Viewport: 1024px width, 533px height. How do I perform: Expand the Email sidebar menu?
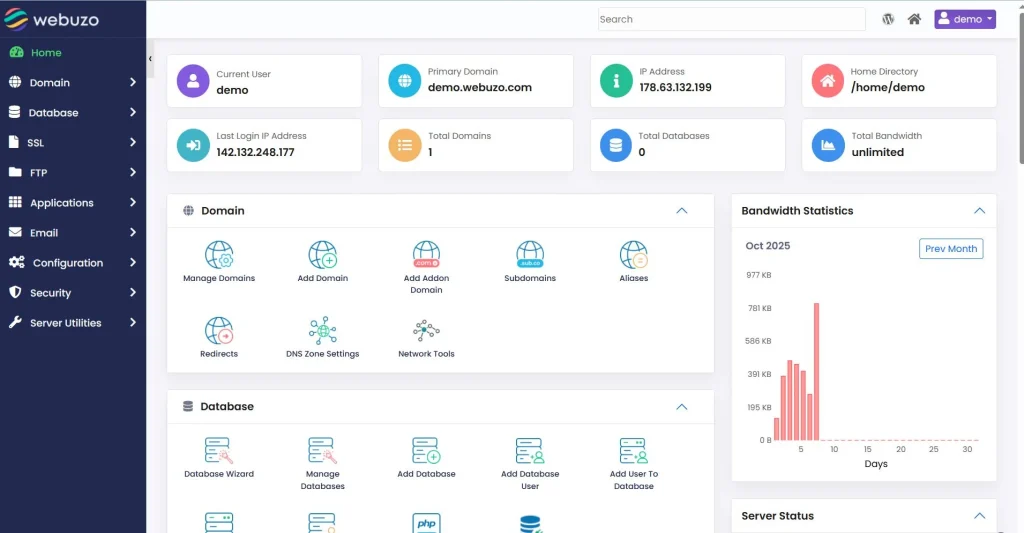click(72, 233)
